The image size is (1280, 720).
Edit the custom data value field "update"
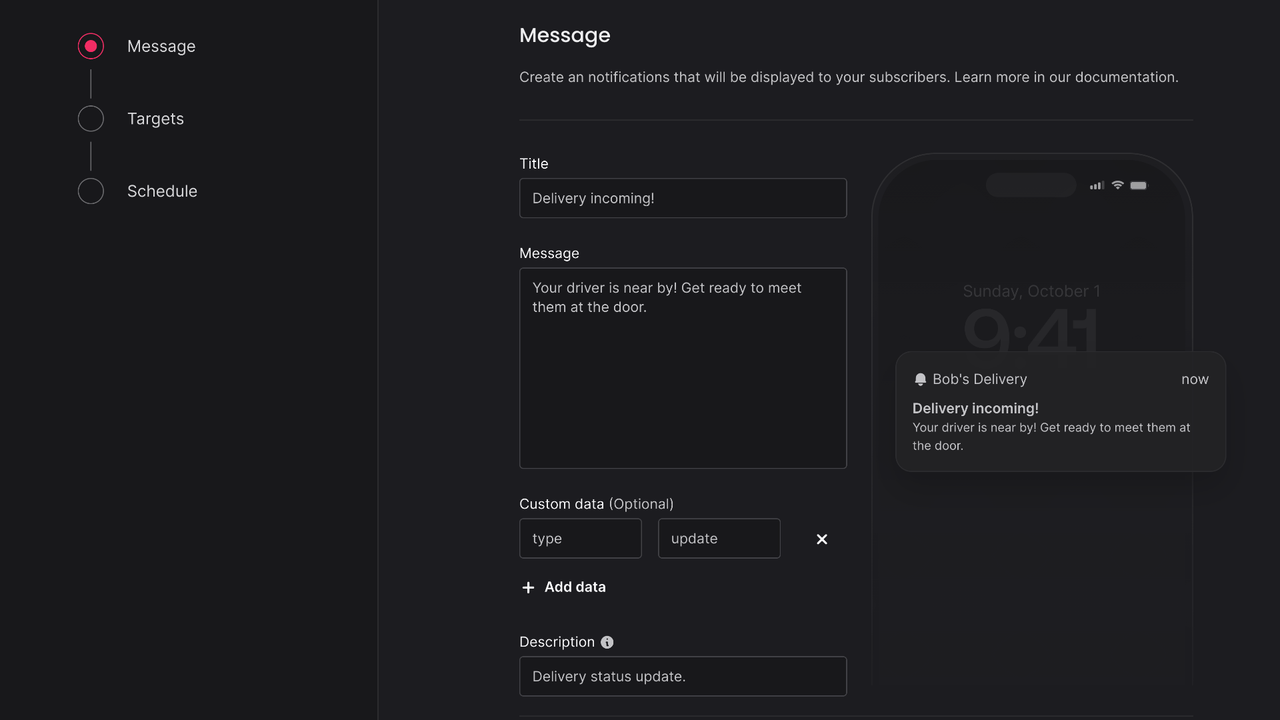click(719, 538)
